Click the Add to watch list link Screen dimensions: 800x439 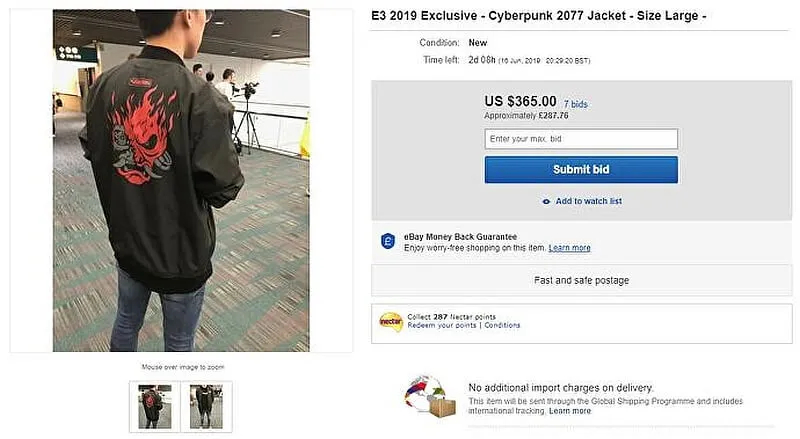click(x=588, y=201)
